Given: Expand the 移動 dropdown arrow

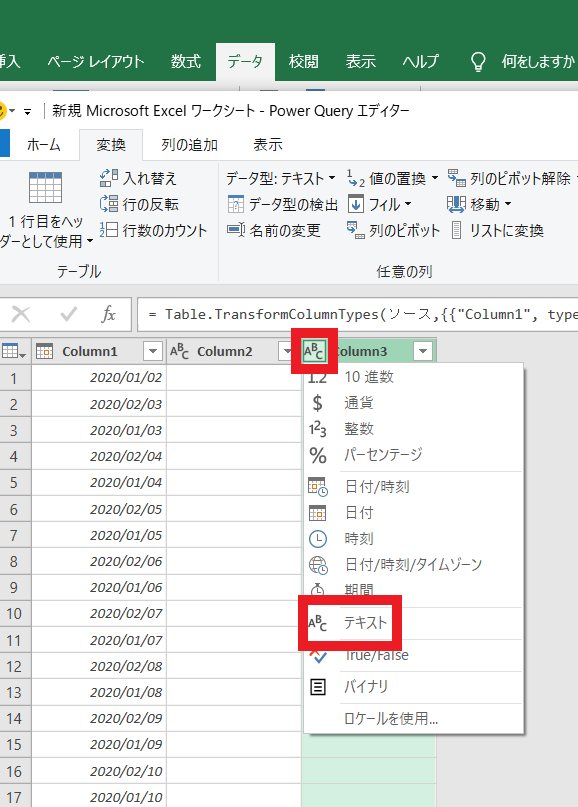Looking at the screenshot, I should (x=508, y=204).
